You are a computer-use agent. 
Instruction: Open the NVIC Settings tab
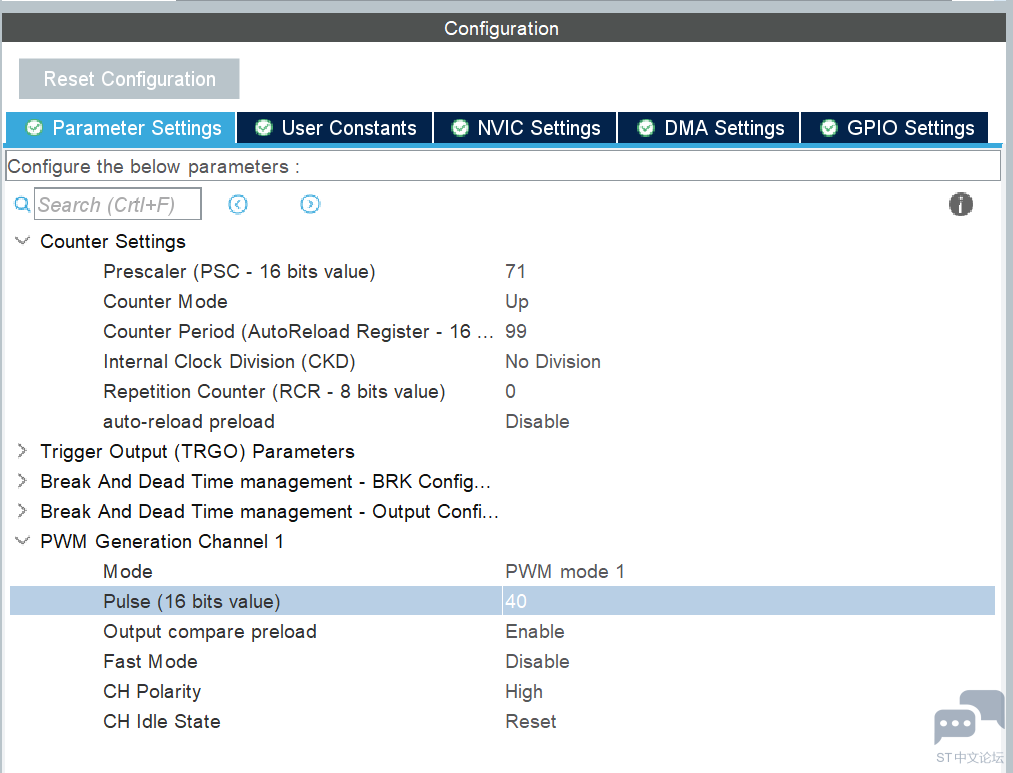tap(526, 128)
